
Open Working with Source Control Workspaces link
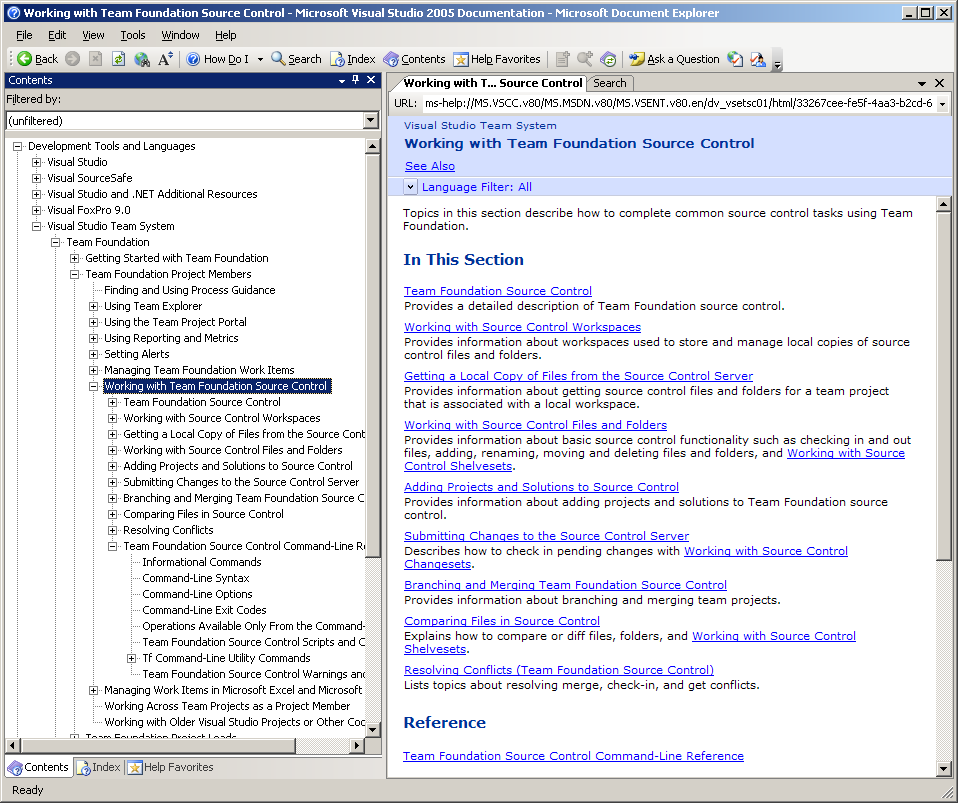[x=522, y=327]
